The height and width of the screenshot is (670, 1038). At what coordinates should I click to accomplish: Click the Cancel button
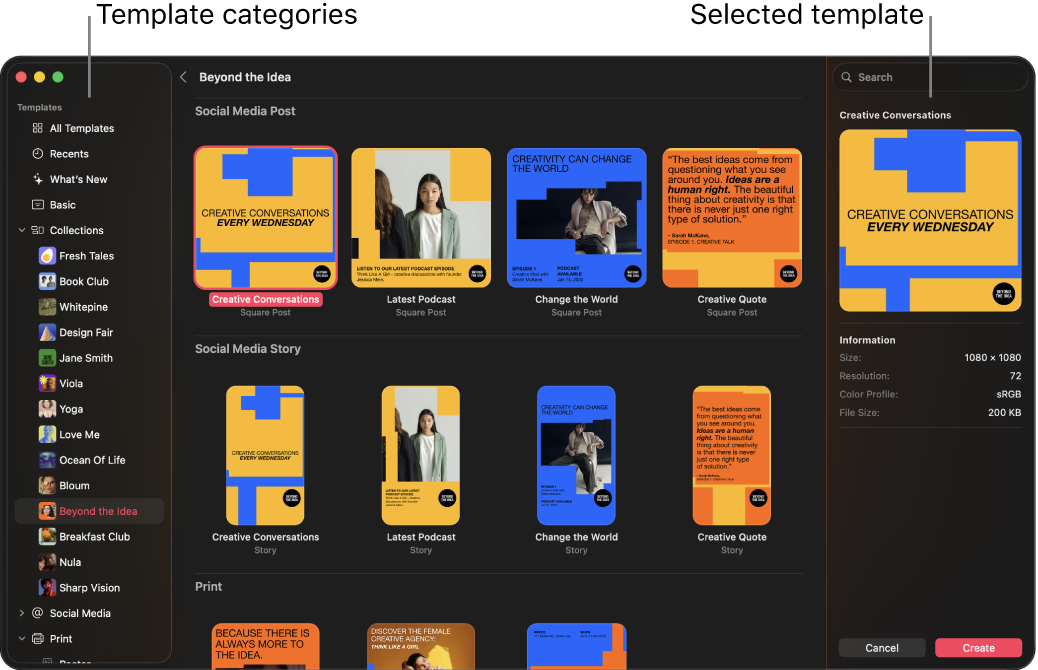881,648
